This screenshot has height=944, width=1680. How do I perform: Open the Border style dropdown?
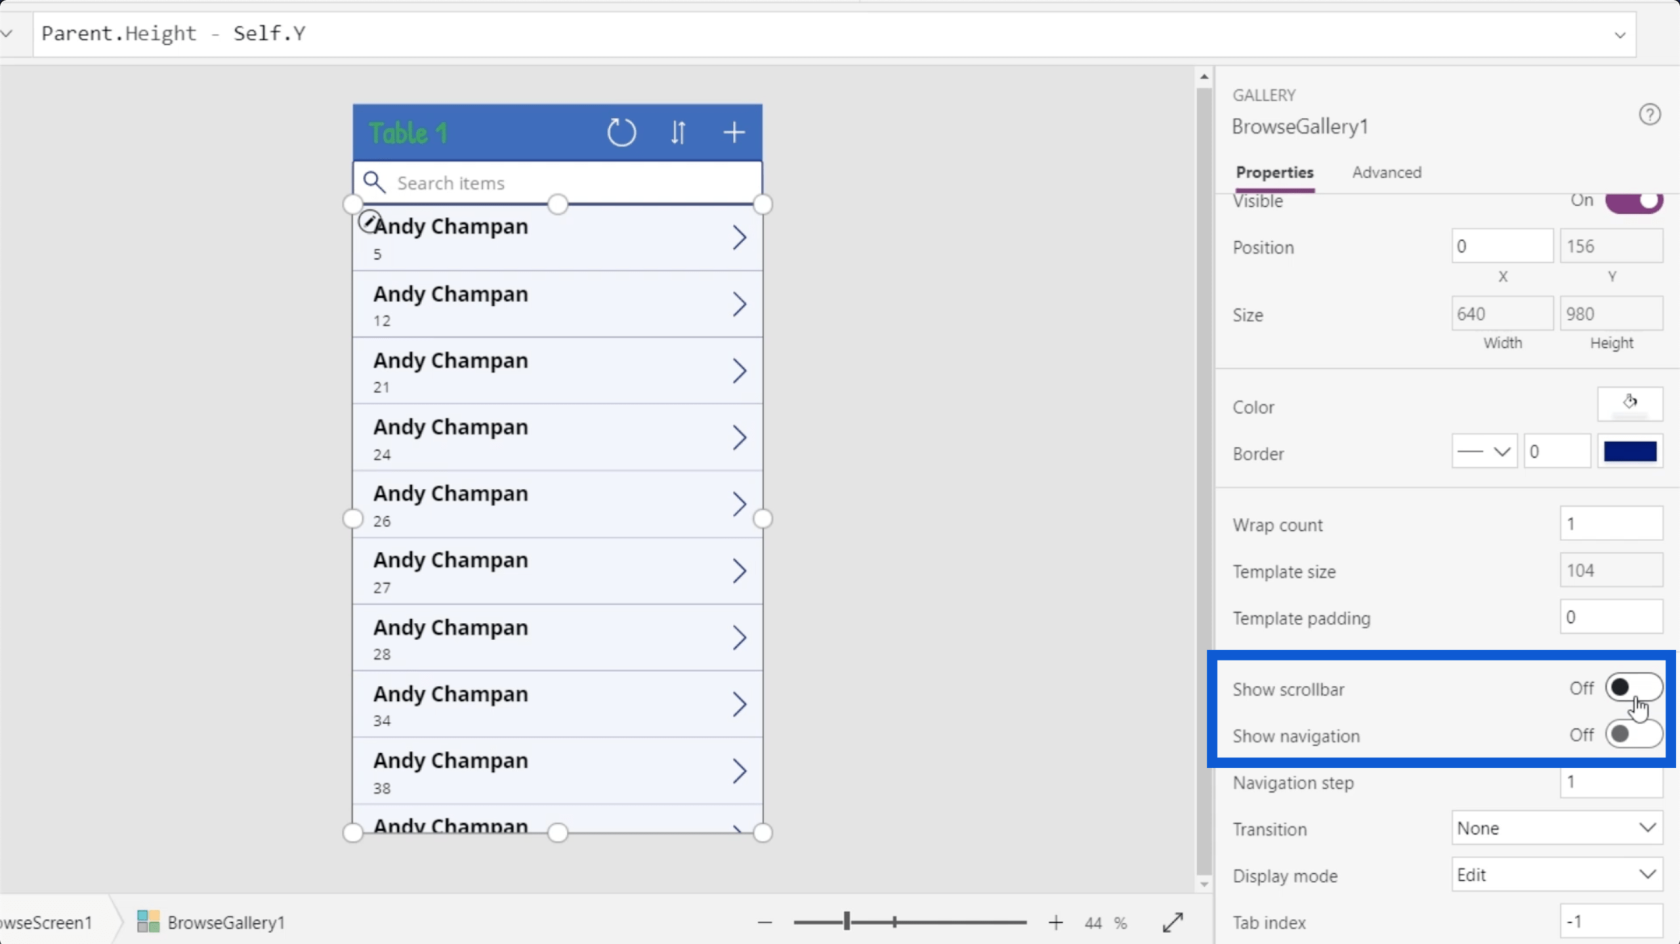click(1484, 452)
